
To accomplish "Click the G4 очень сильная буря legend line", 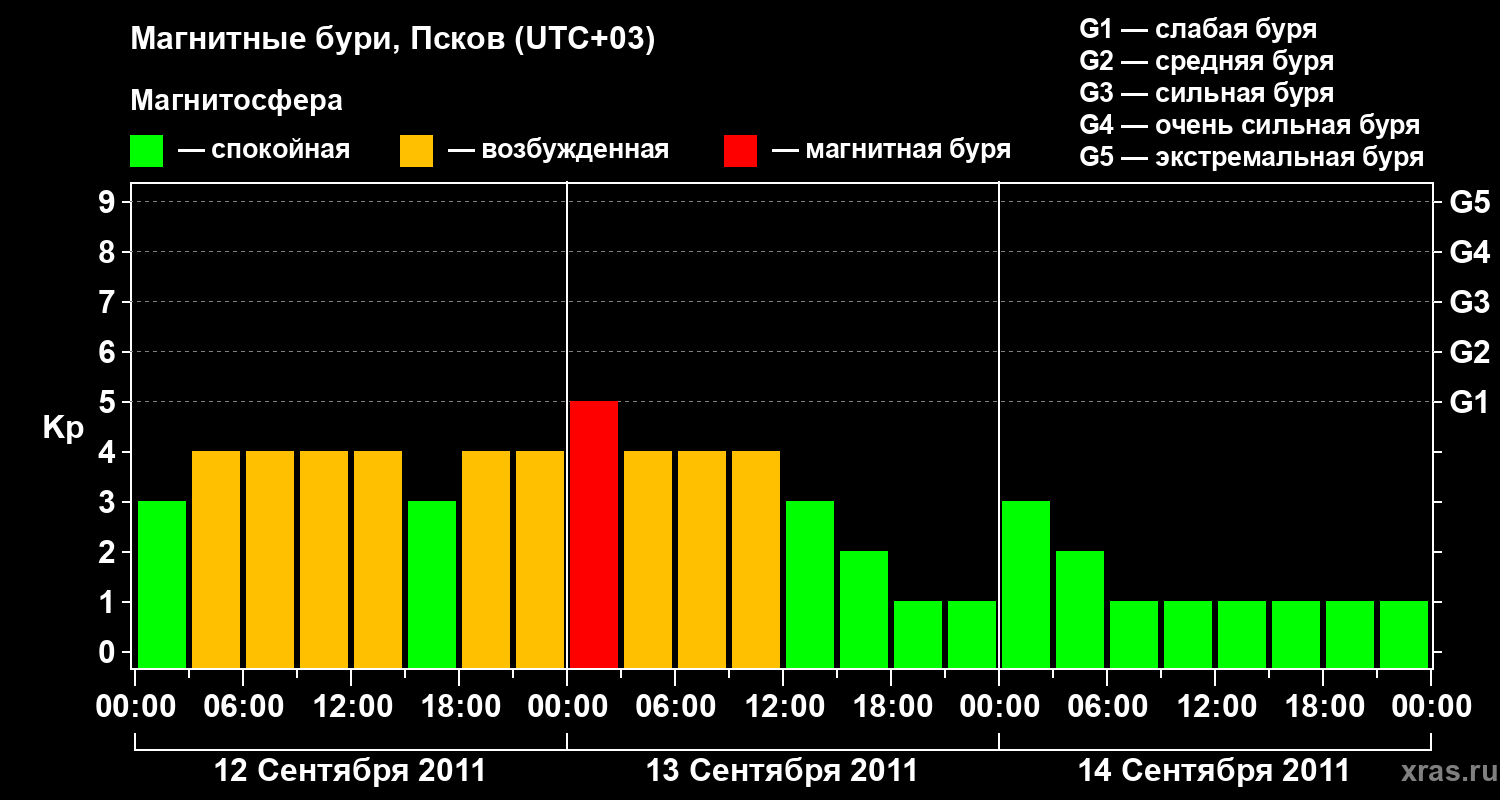I will 1250,125.
